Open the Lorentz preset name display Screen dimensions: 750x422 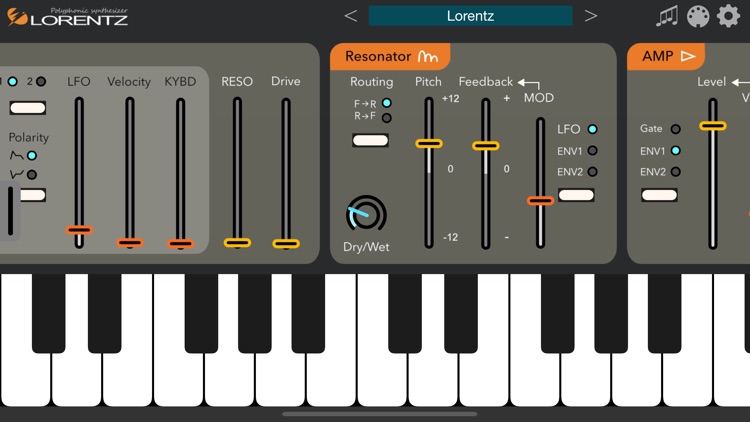coord(470,16)
